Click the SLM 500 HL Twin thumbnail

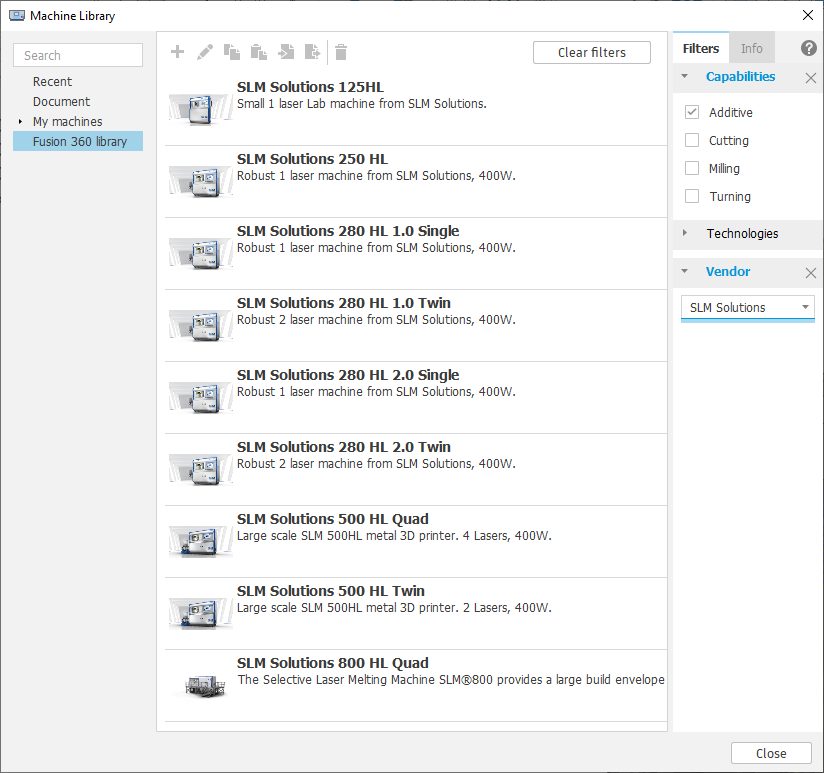pyautogui.click(x=201, y=613)
